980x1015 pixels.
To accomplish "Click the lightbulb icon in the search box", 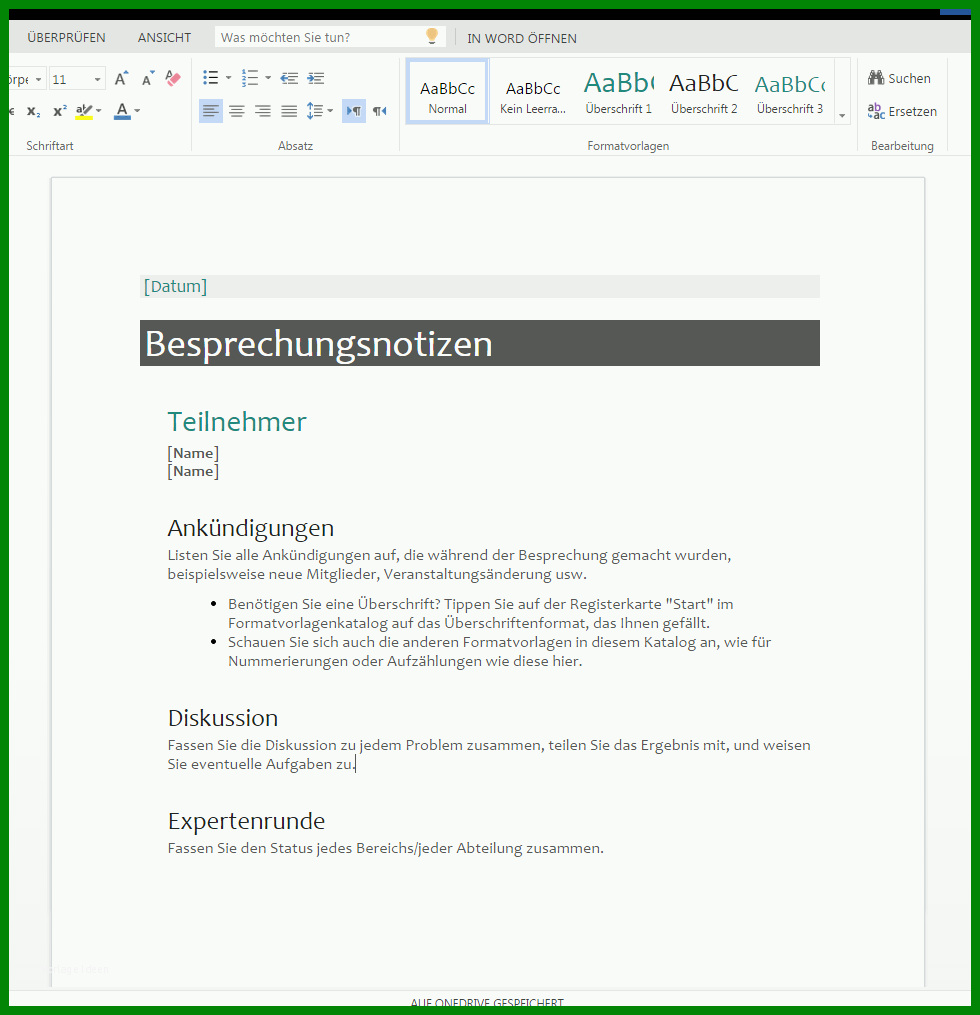I will pos(432,36).
